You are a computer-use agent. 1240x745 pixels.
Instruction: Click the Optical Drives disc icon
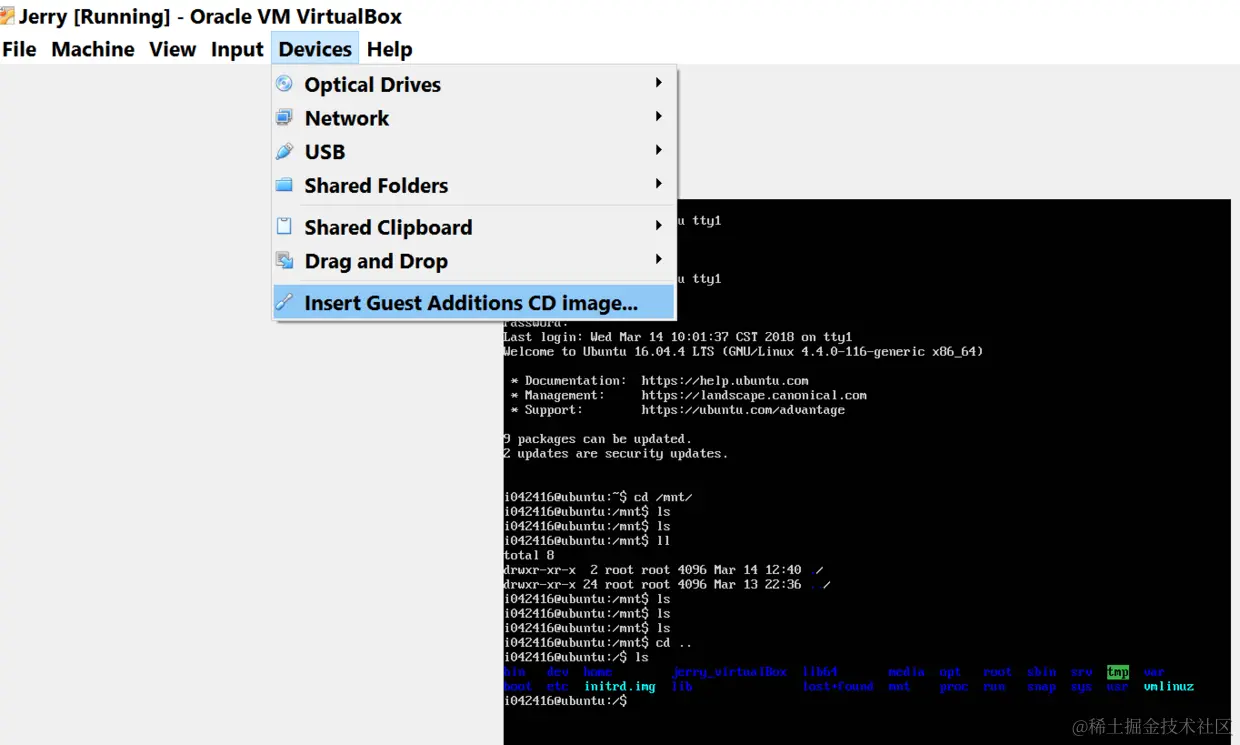click(x=285, y=84)
